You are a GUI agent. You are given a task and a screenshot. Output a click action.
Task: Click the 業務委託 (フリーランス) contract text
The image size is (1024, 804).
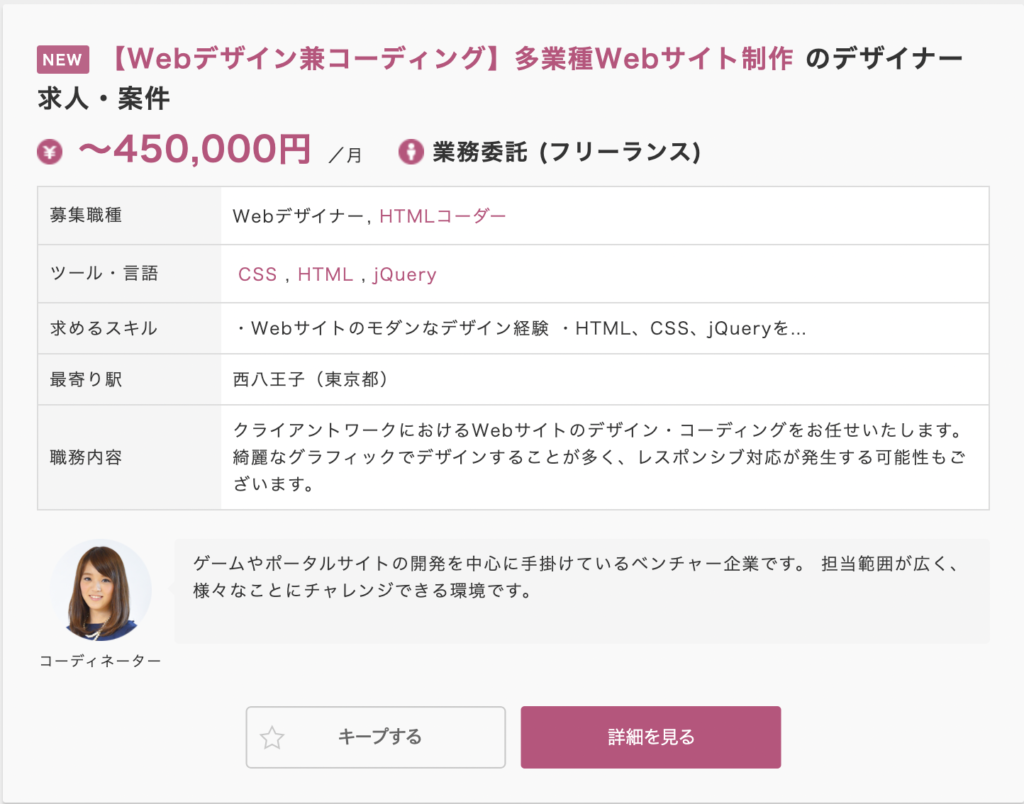(566, 152)
